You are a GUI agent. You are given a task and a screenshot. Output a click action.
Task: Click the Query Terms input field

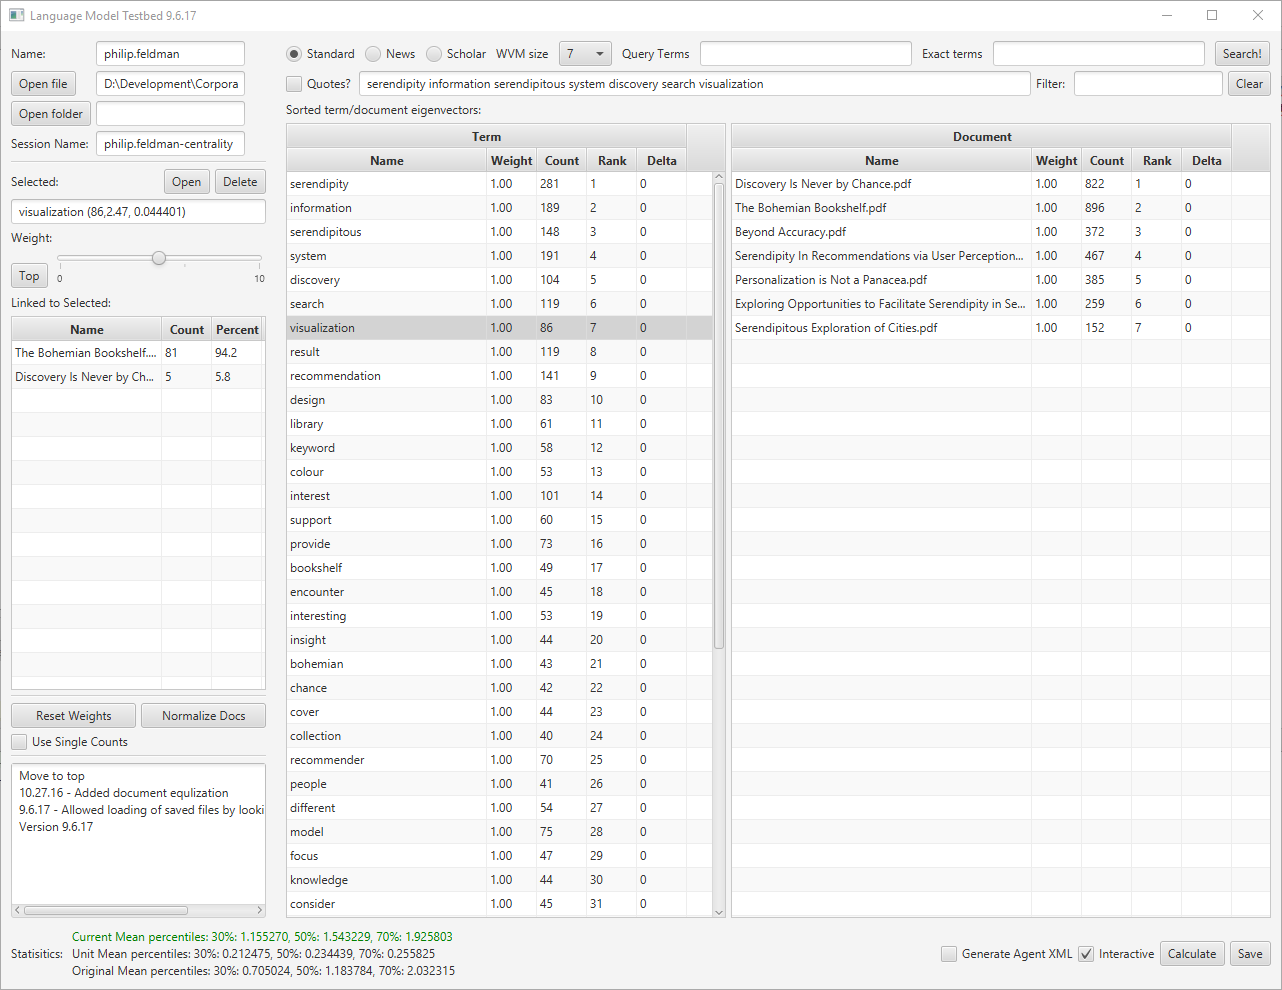805,54
